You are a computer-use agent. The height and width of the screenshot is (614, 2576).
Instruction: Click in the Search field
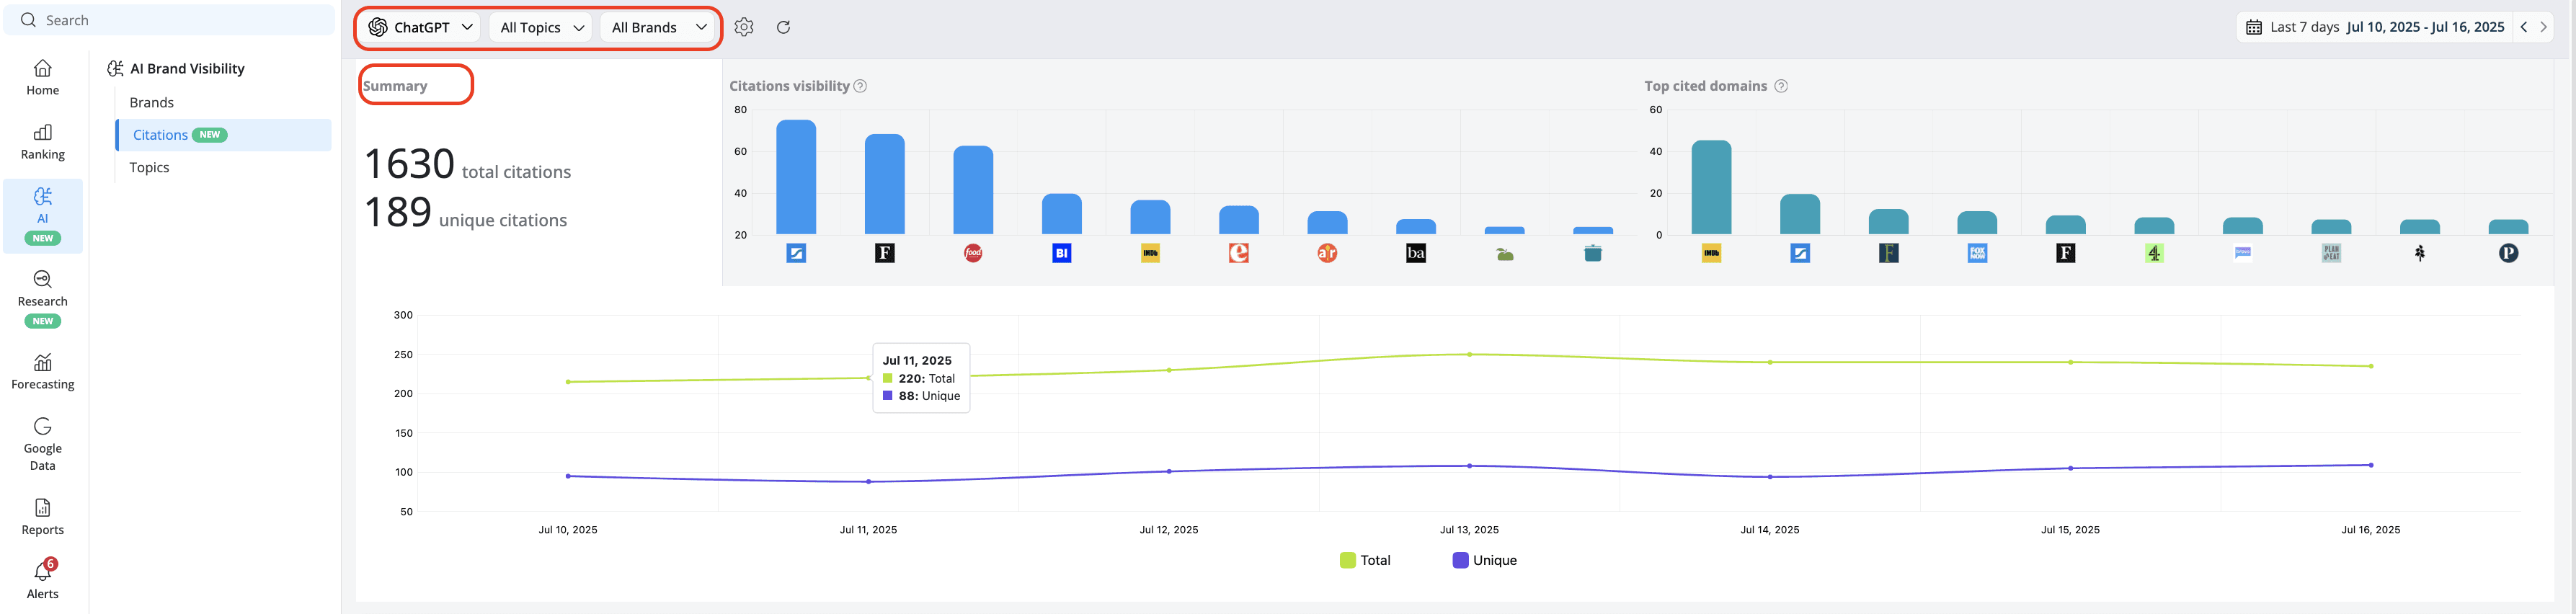(x=170, y=20)
